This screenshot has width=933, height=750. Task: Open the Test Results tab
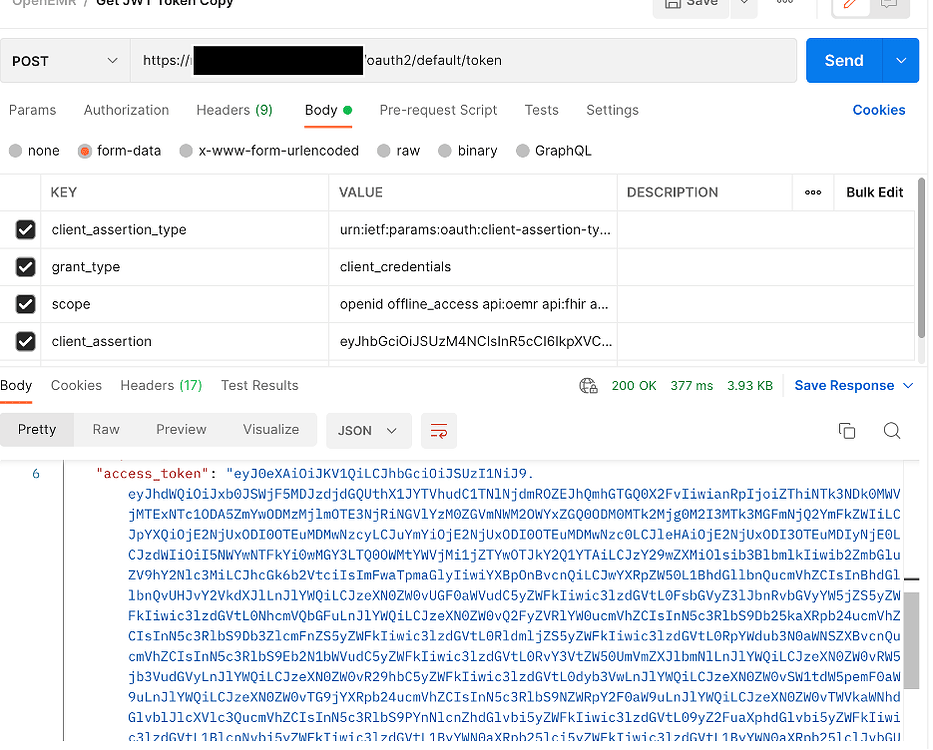tap(258, 385)
